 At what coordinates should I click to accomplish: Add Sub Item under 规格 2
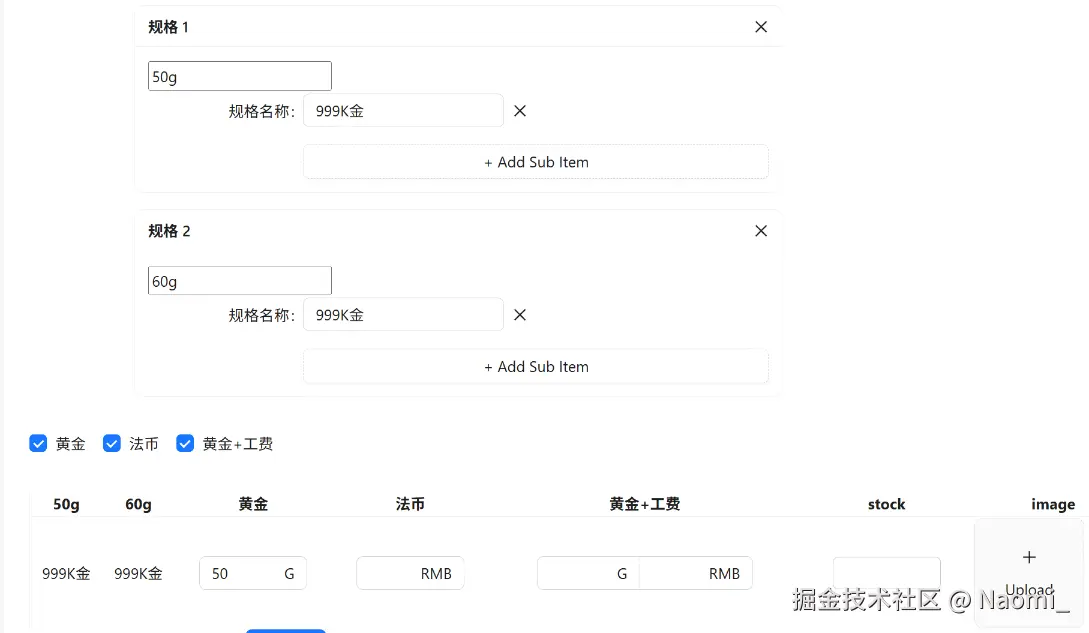(x=535, y=366)
